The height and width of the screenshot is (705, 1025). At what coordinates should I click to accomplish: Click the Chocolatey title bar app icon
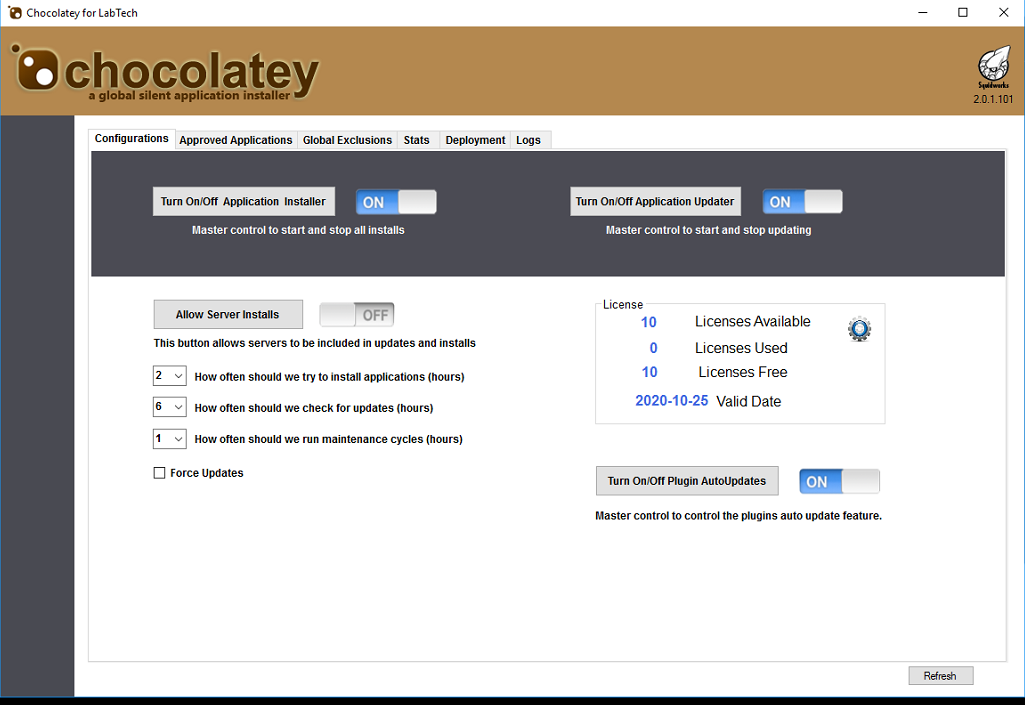point(12,13)
